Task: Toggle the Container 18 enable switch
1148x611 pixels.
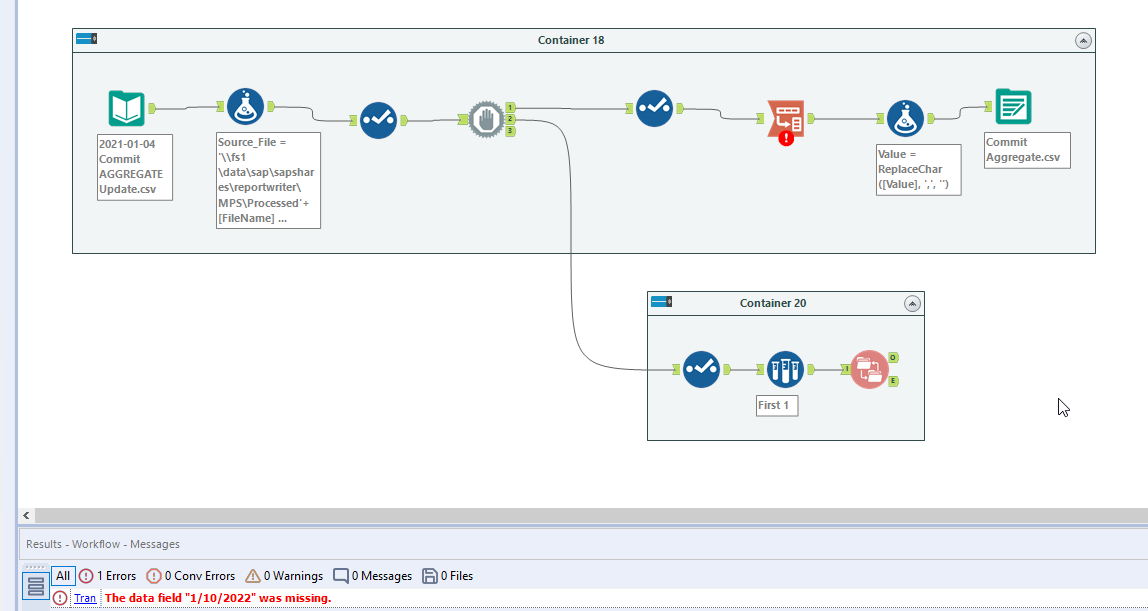Action: 87,40
